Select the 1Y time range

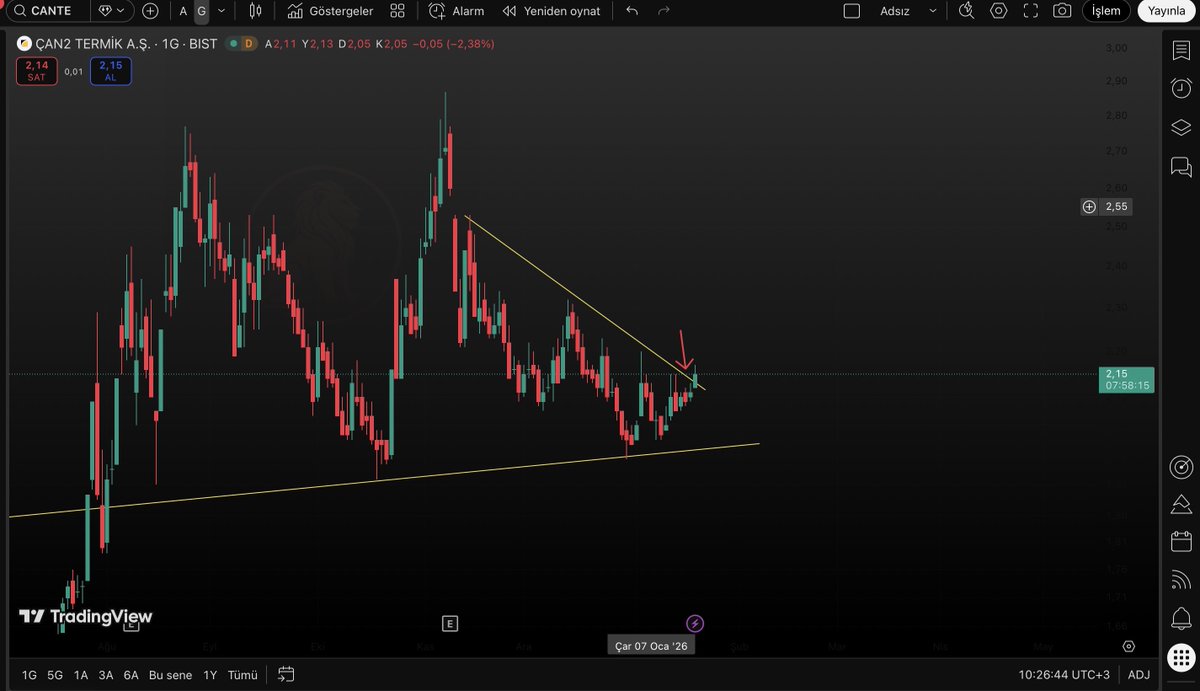tap(210, 675)
